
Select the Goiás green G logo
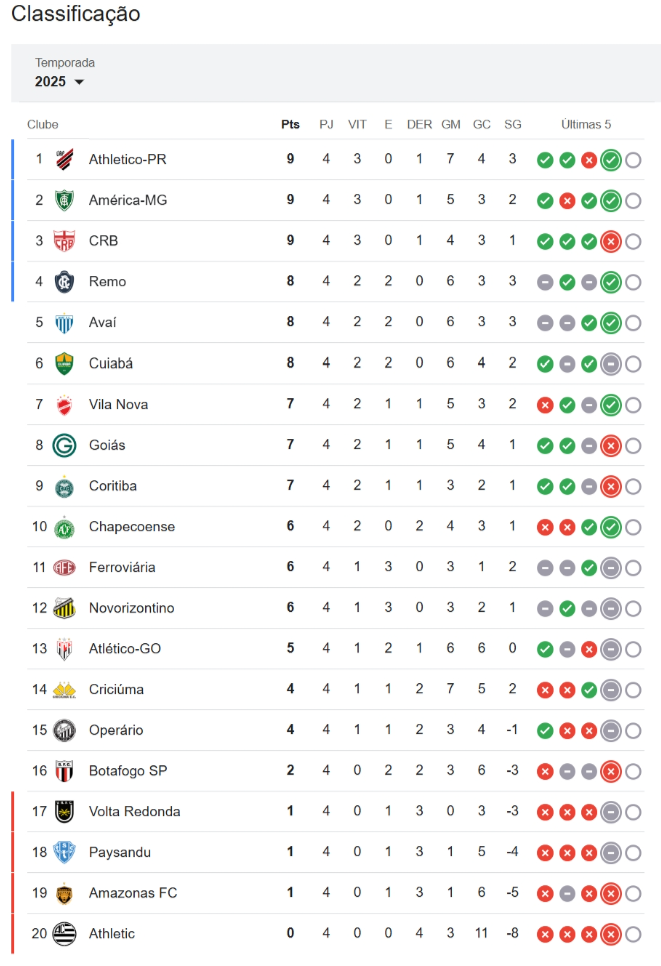pyautogui.click(x=64, y=445)
